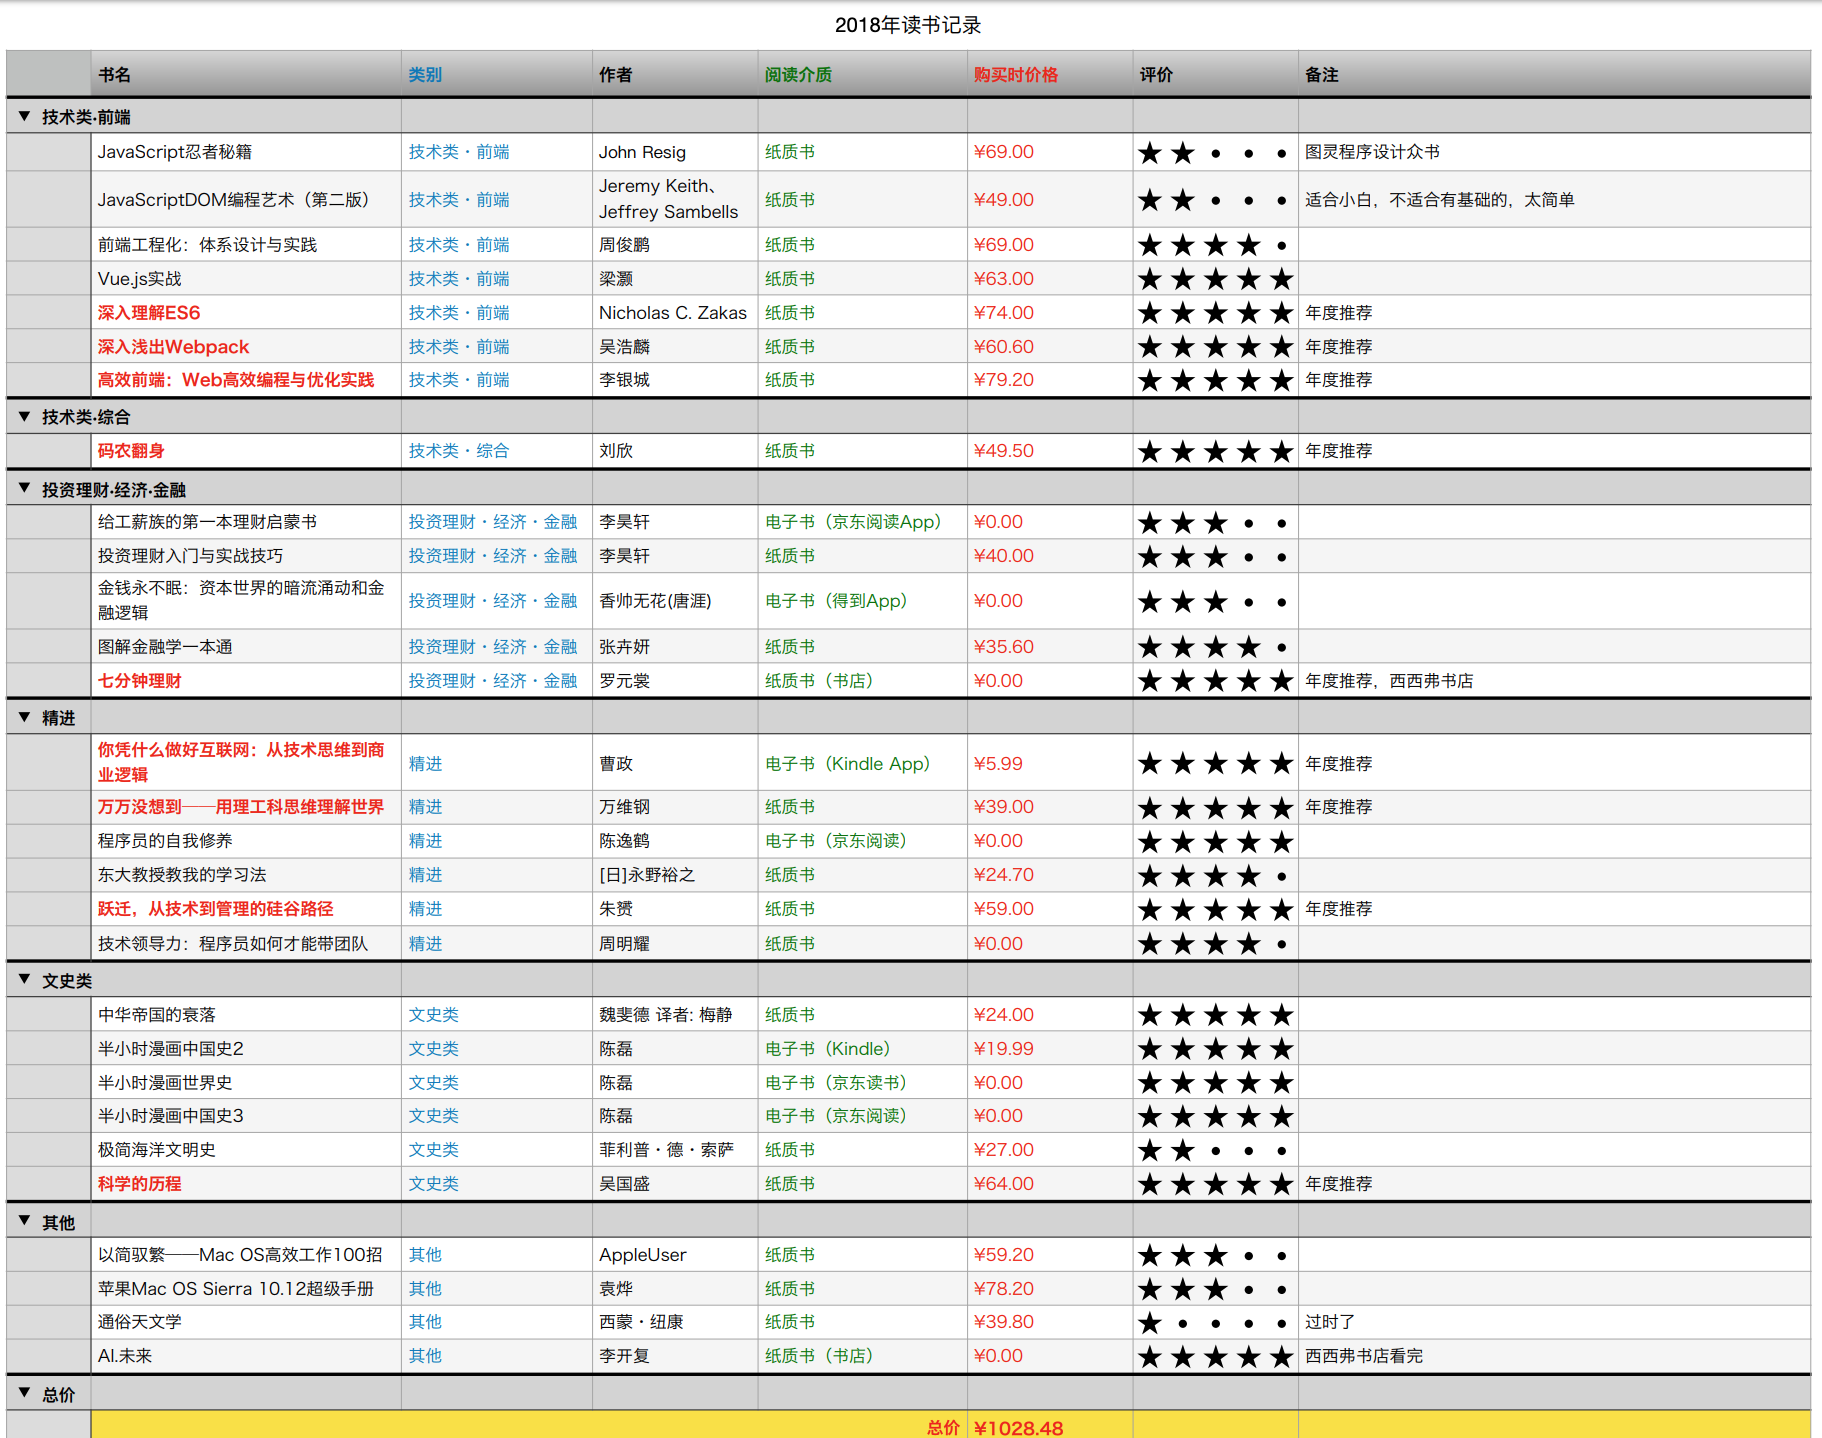Select the medium cell 电子书（Kindle）

[863, 1049]
